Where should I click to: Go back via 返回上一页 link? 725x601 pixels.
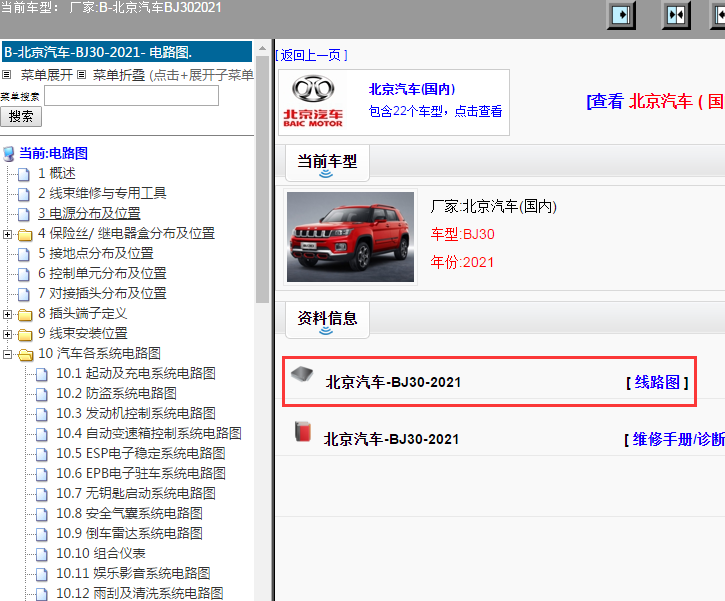click(x=312, y=55)
